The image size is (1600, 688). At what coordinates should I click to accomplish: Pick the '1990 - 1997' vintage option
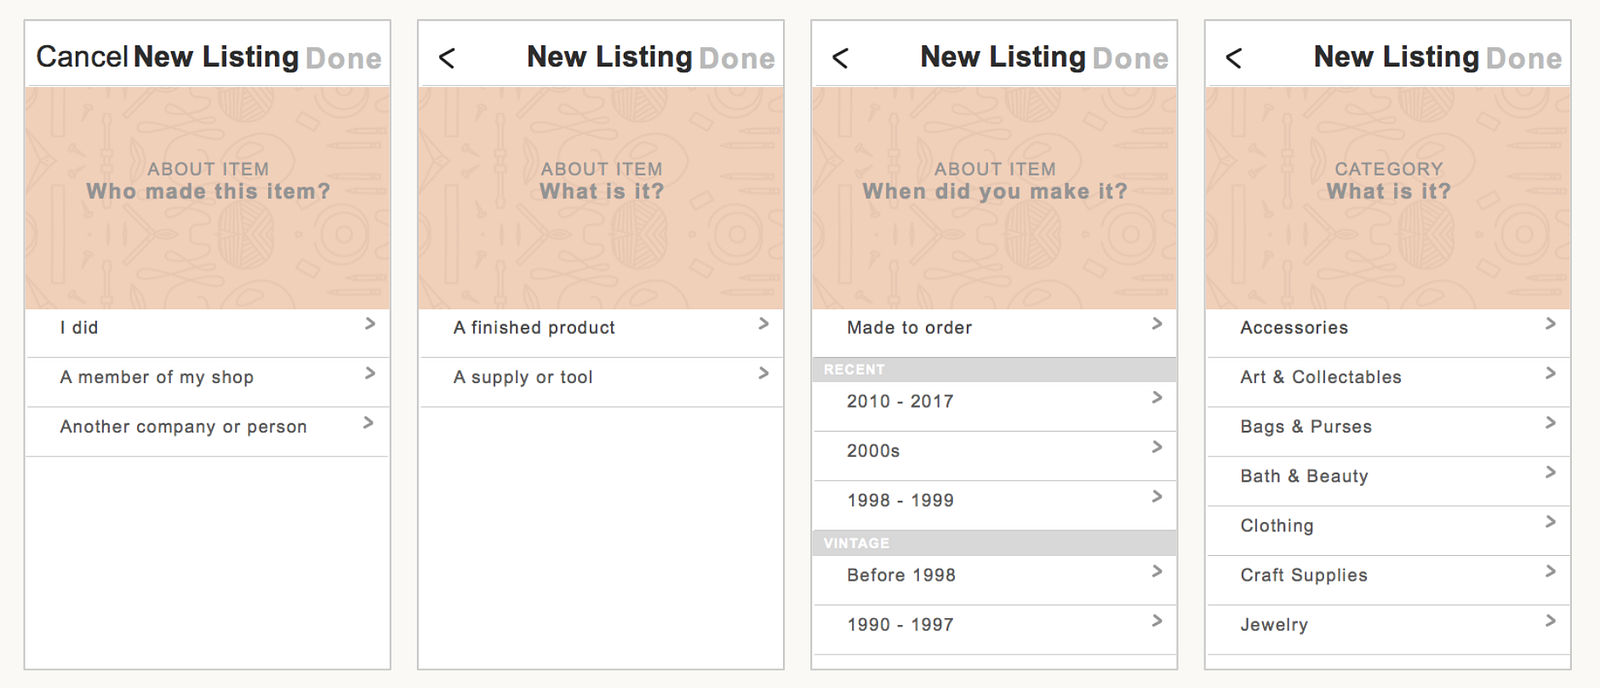[900, 625]
